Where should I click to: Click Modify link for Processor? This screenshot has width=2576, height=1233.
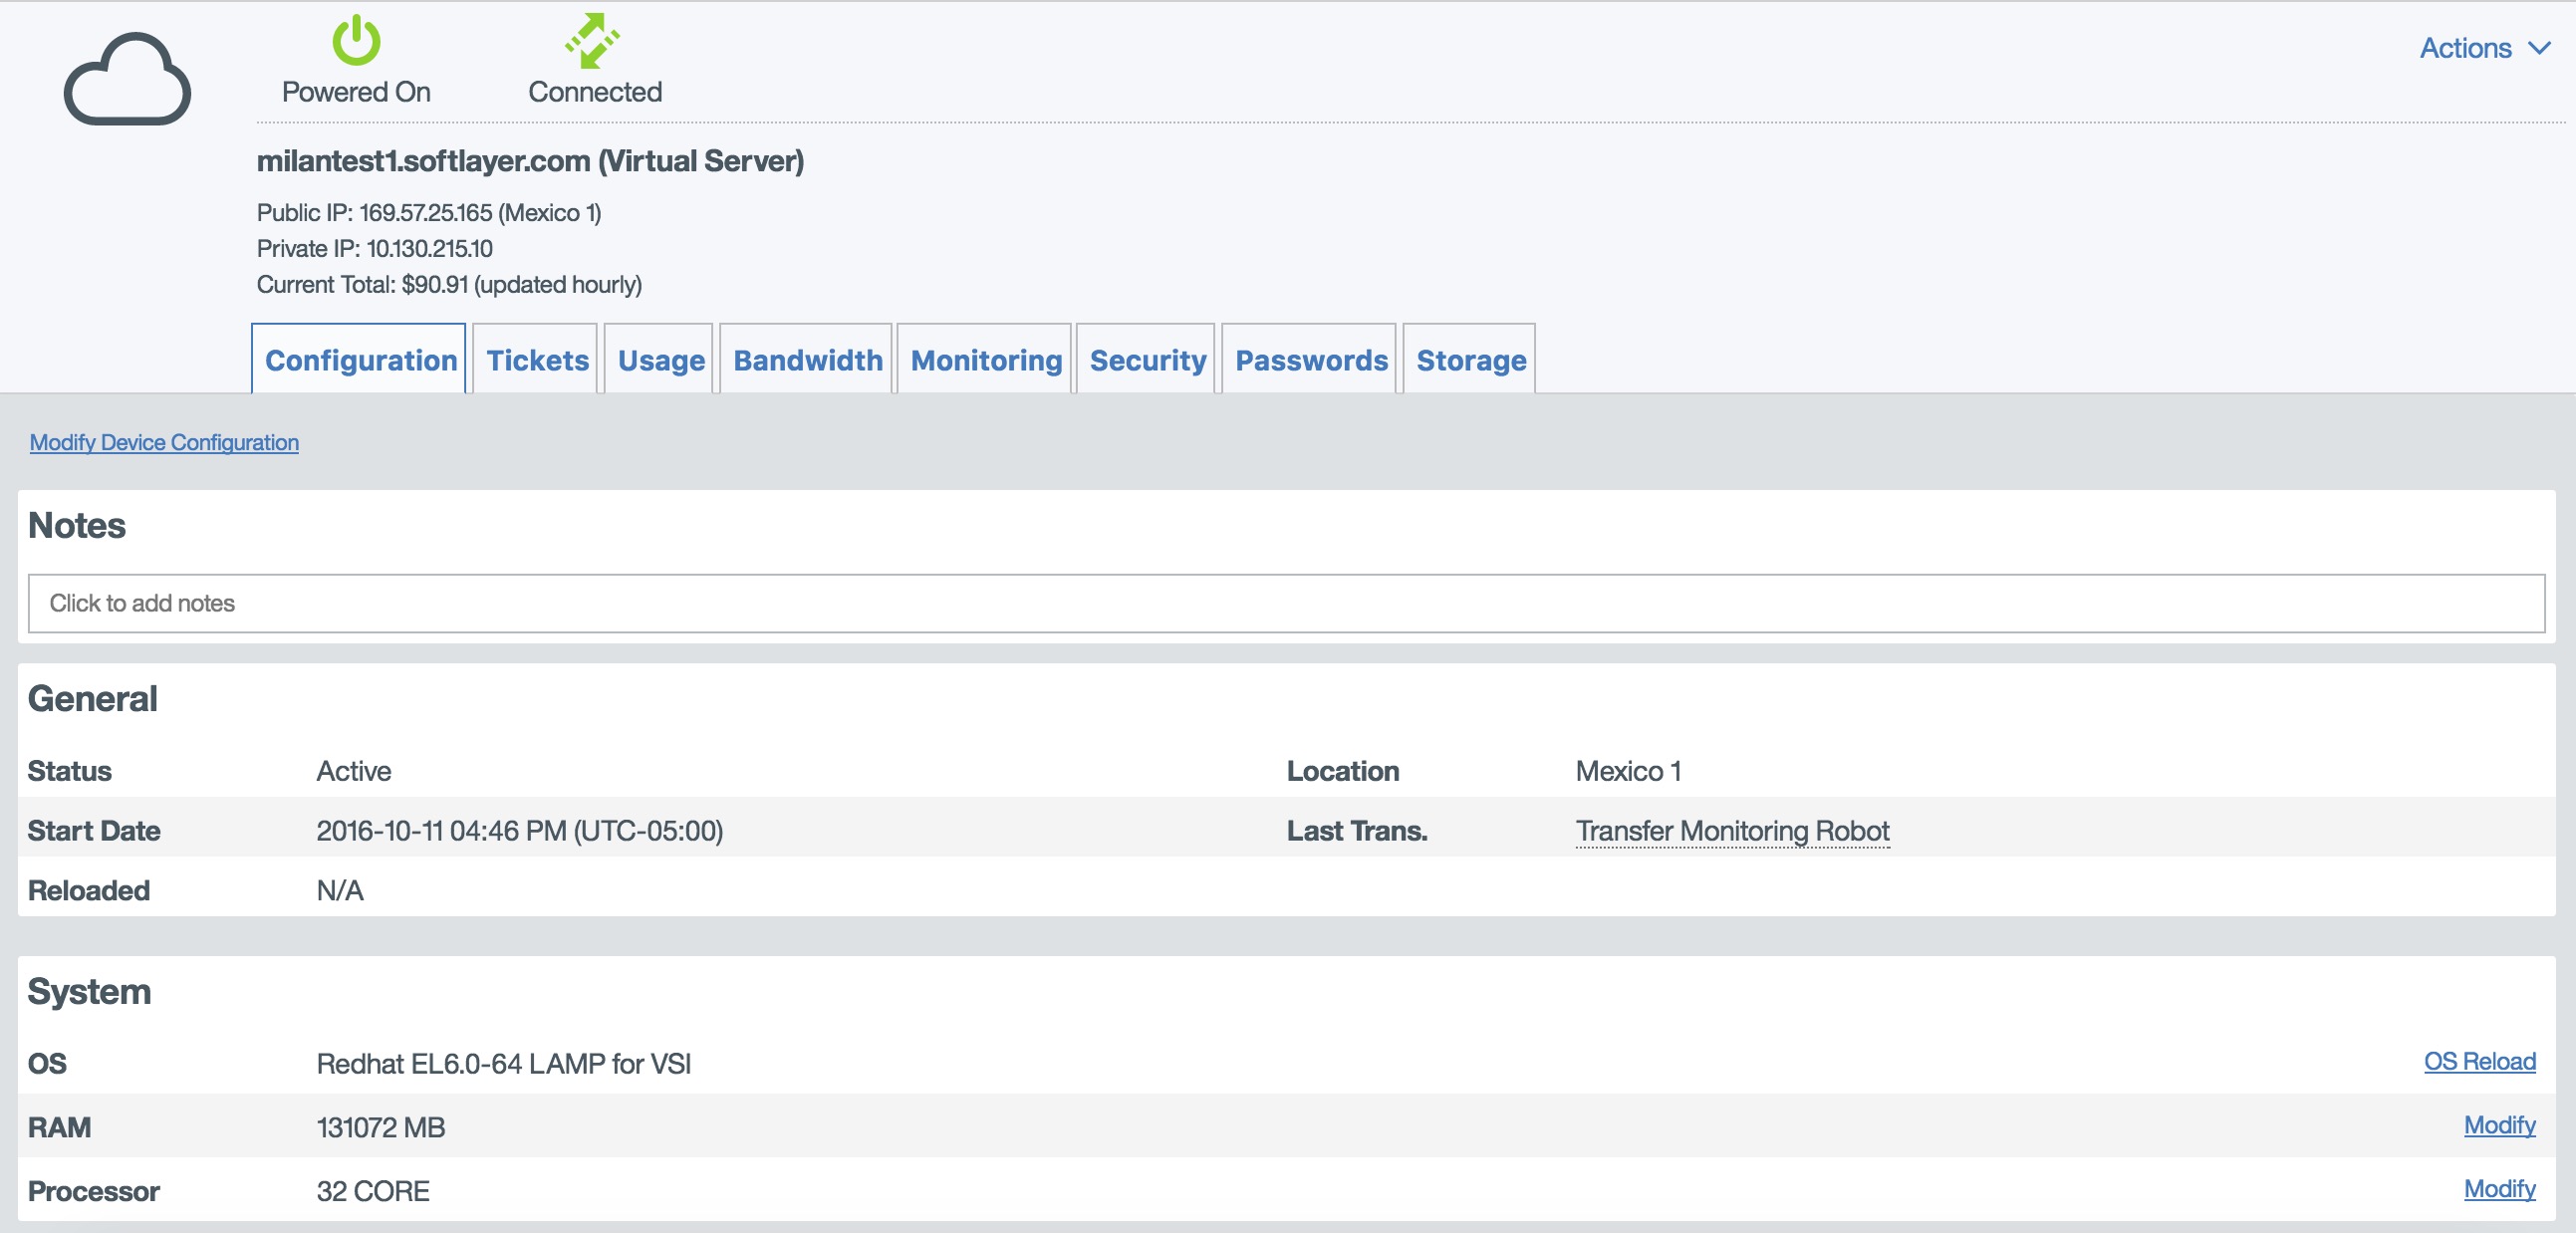2498,1189
